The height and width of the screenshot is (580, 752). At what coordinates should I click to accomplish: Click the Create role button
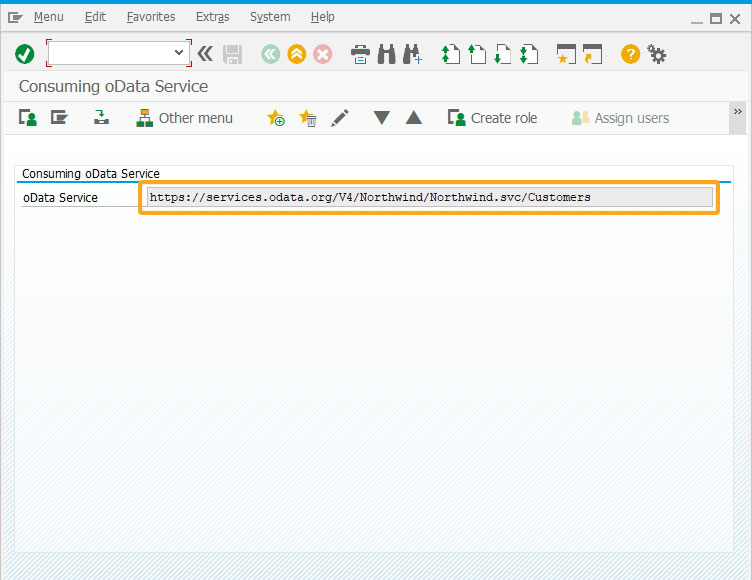click(x=492, y=118)
